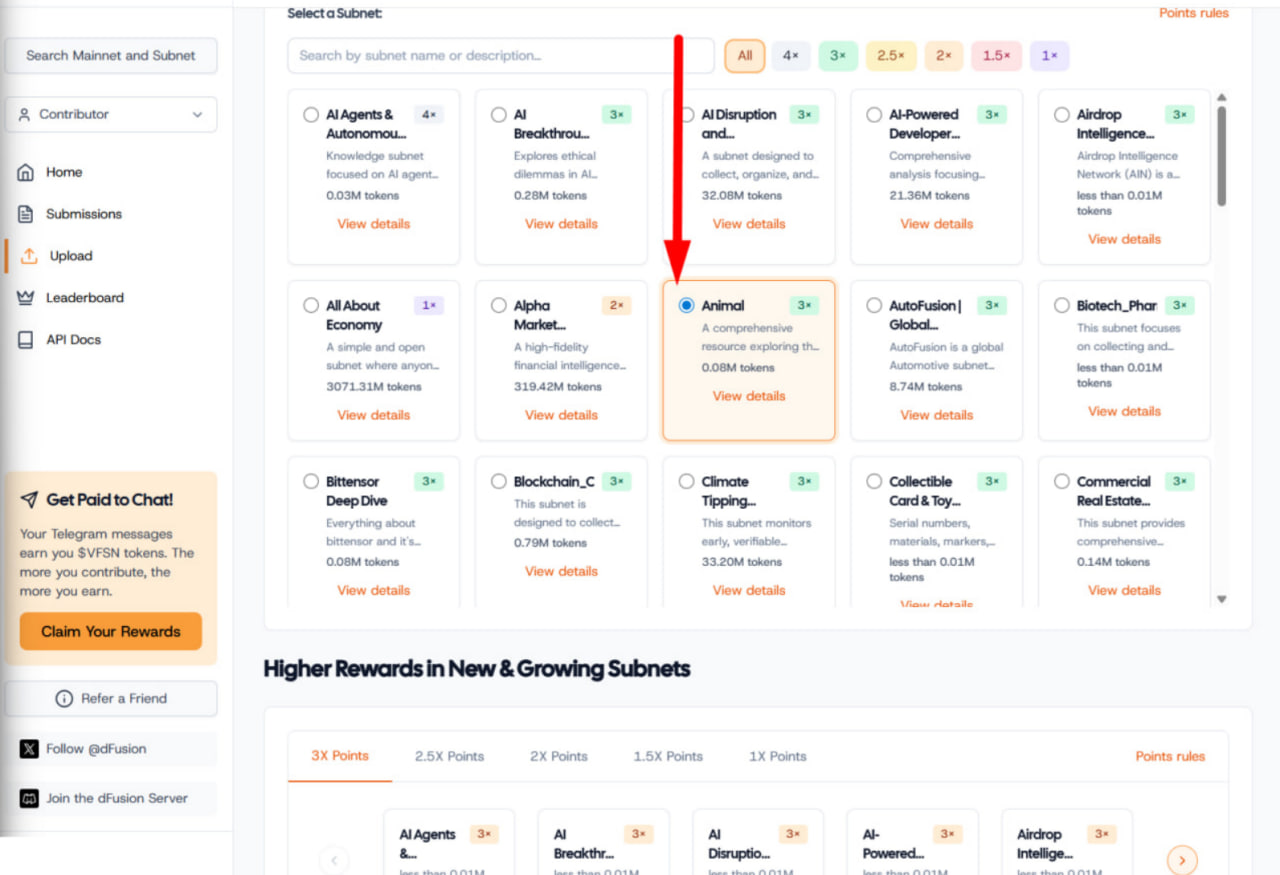The width and height of the screenshot is (1280, 875).
Task: Advance the subnet carousel with right arrow
Action: click(x=1182, y=860)
